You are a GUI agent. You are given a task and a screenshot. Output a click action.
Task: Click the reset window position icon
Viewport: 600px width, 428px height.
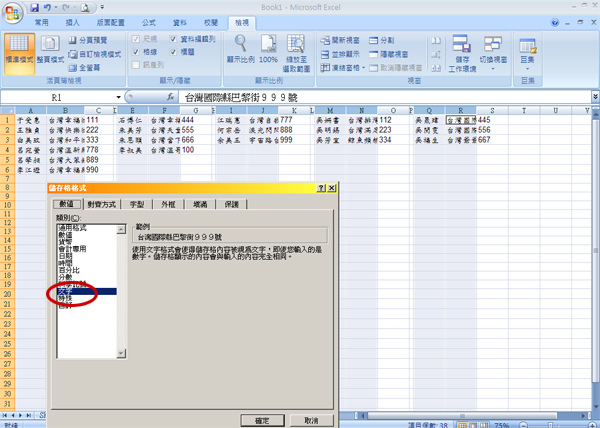pyautogui.click(x=436, y=68)
